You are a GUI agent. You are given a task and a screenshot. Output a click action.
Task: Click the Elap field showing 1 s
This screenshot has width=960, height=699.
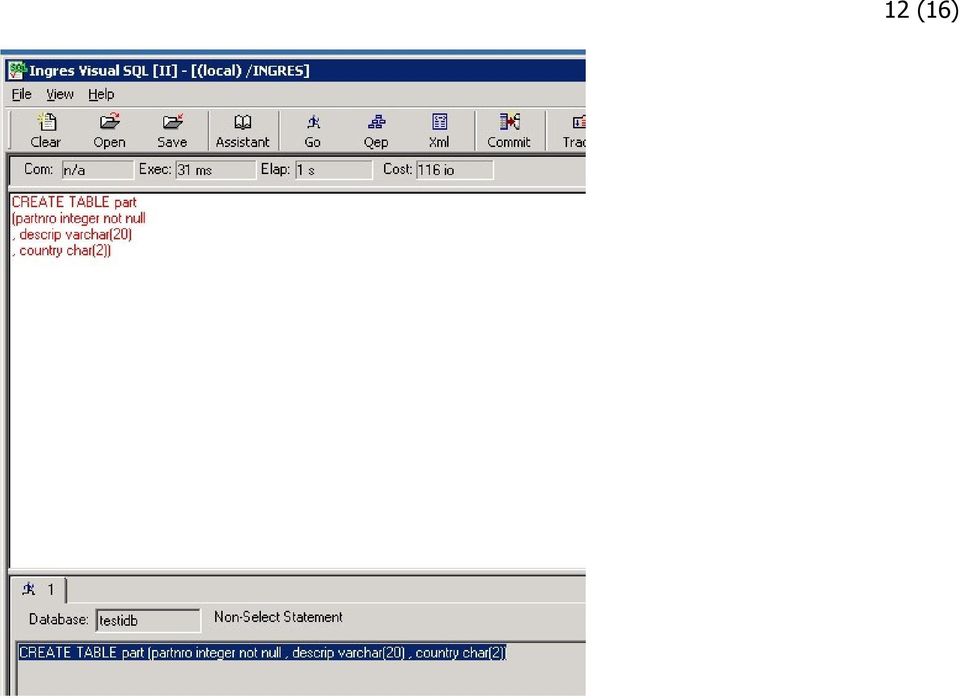[333, 170]
